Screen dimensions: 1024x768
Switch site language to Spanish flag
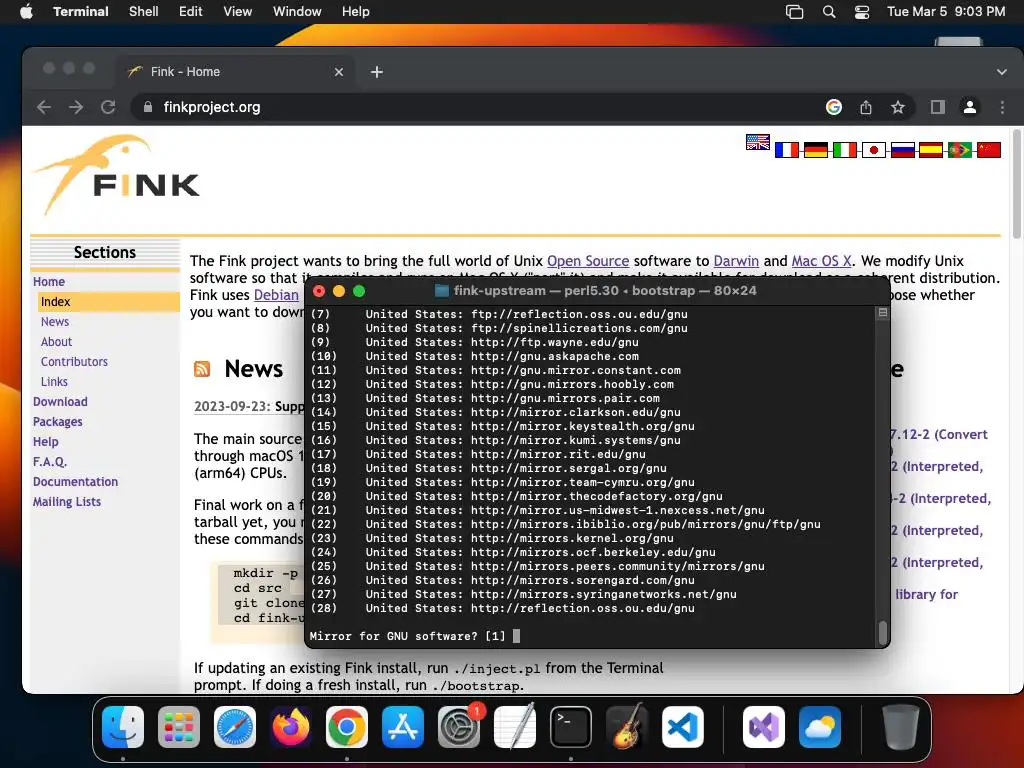point(931,150)
